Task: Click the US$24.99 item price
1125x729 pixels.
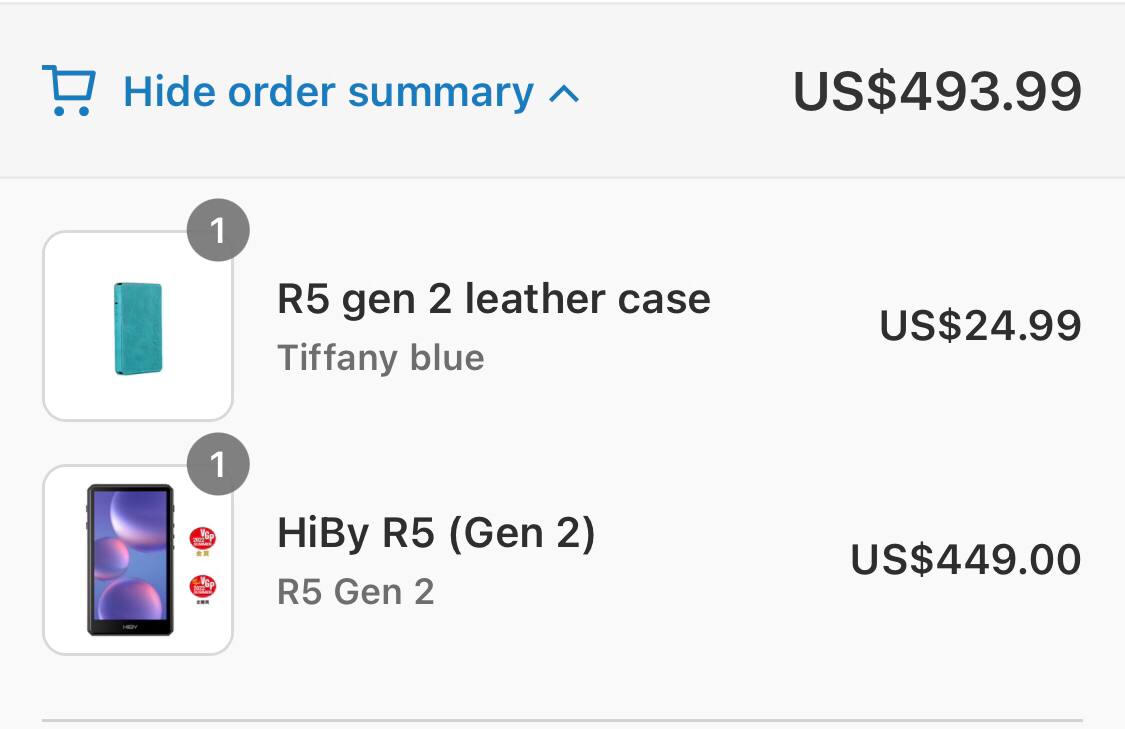Action: click(x=980, y=326)
